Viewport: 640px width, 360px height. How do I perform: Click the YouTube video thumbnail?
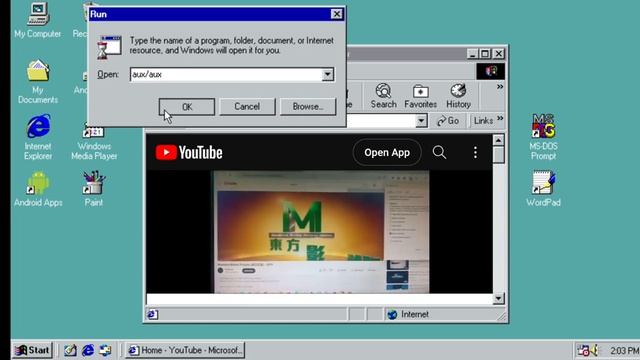321,231
